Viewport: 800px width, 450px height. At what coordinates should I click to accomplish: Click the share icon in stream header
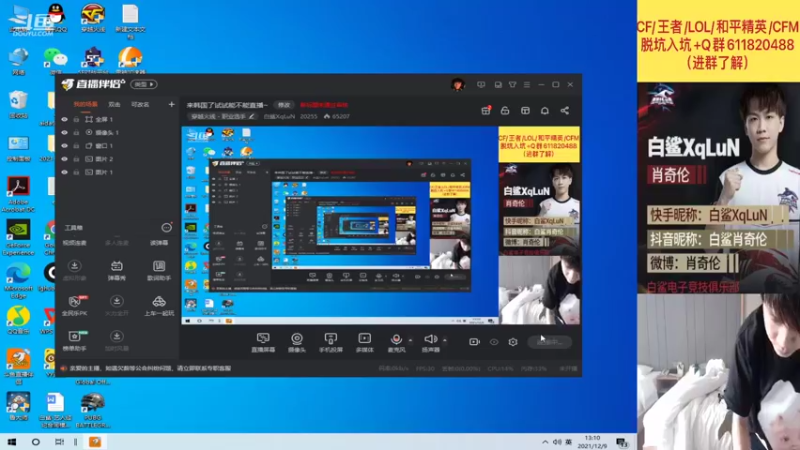tap(565, 111)
